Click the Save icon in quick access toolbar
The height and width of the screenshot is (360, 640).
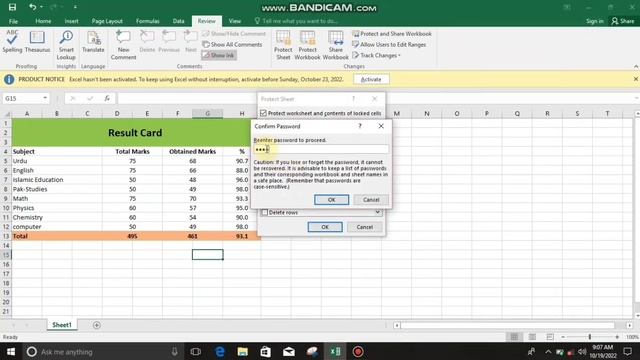[x=12, y=7]
